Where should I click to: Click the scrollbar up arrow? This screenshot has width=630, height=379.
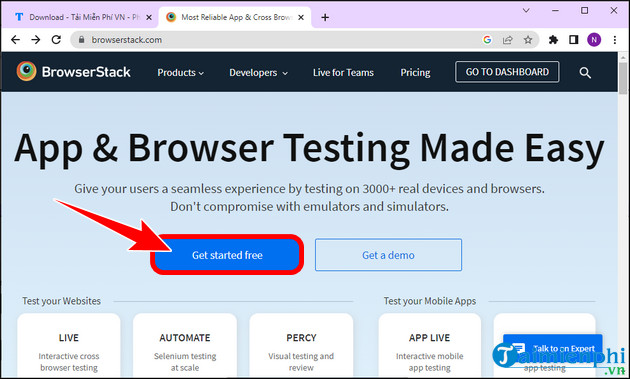(x=623, y=57)
